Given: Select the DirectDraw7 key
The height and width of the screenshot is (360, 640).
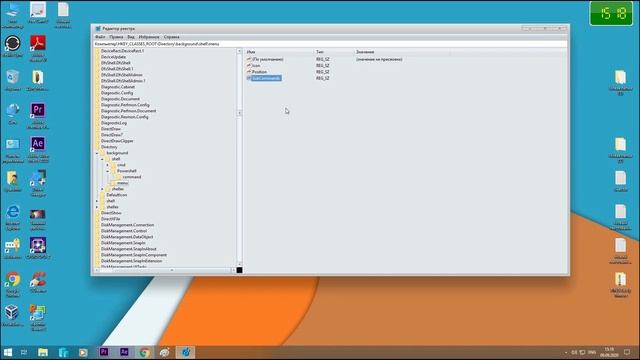Looking at the screenshot, I should click(111, 135).
